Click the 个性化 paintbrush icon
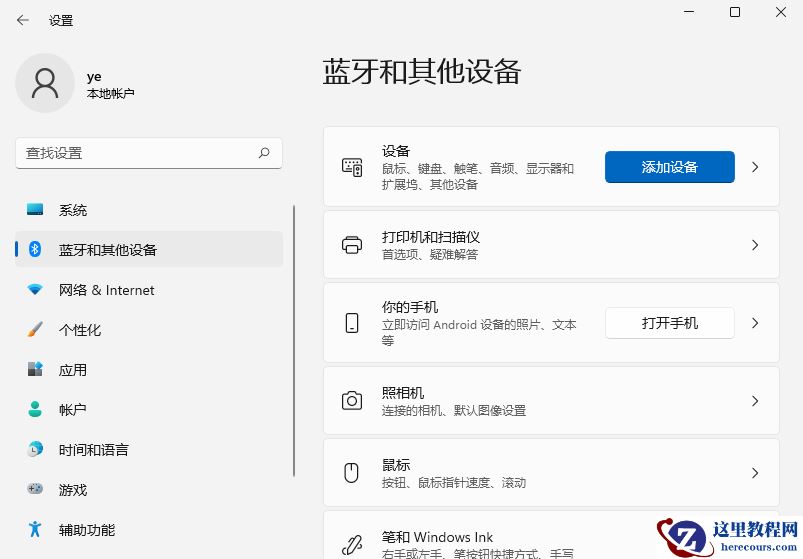Viewport: 803px width, 559px height. (x=35, y=329)
